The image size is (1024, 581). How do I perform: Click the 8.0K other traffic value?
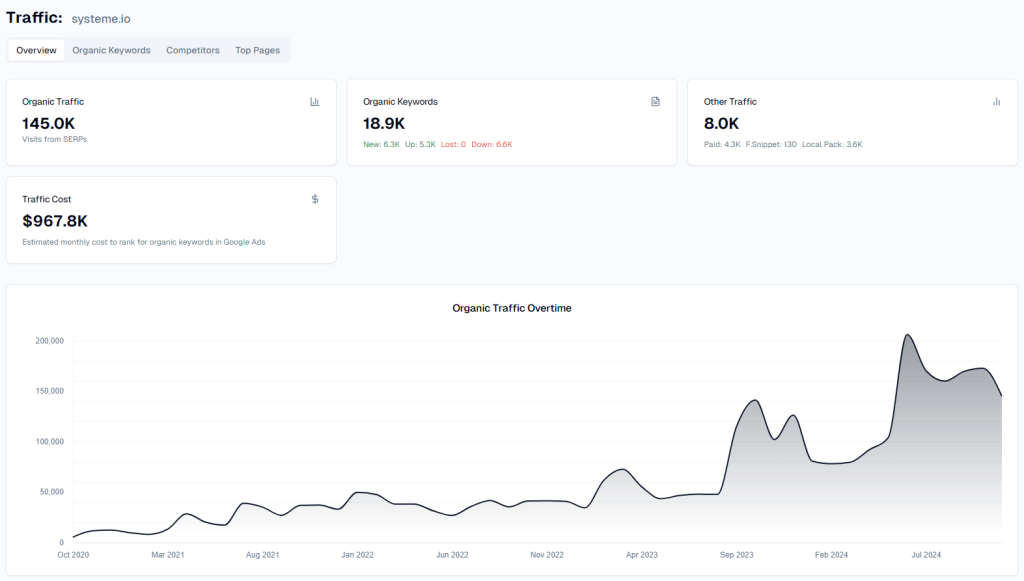tap(721, 123)
